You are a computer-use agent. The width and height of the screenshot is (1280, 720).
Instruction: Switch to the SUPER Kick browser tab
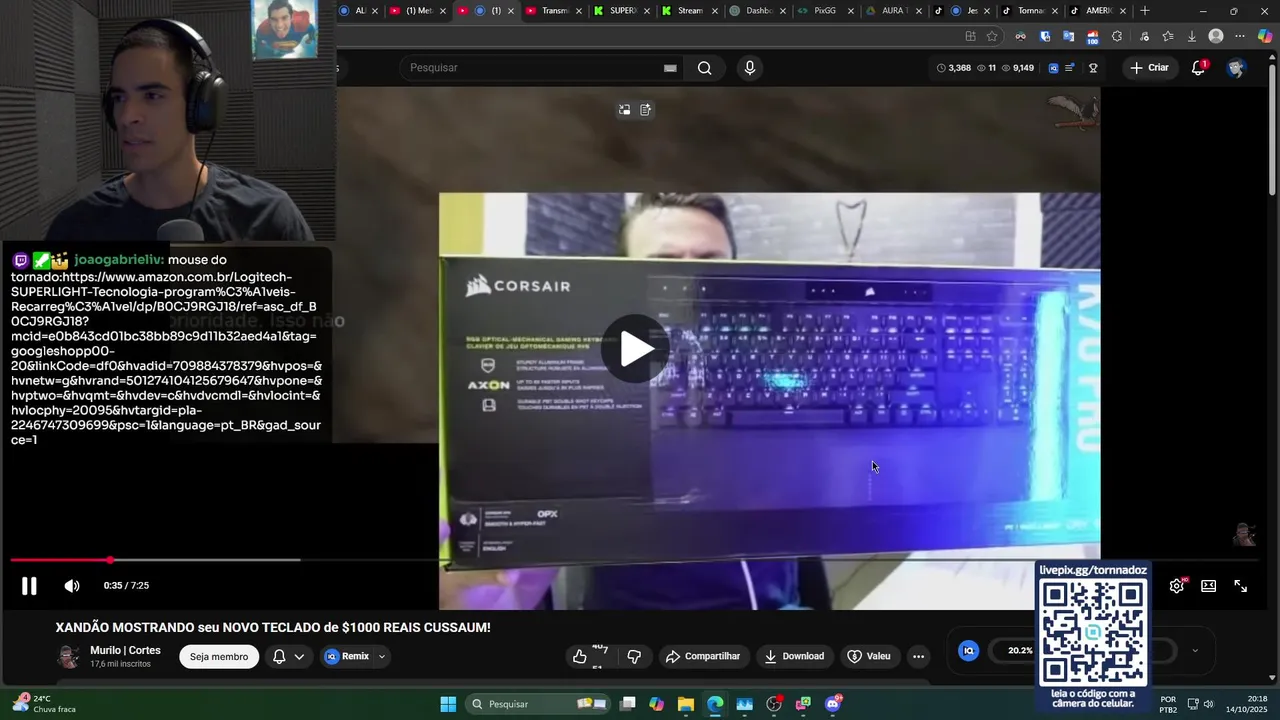pyautogui.click(x=621, y=11)
